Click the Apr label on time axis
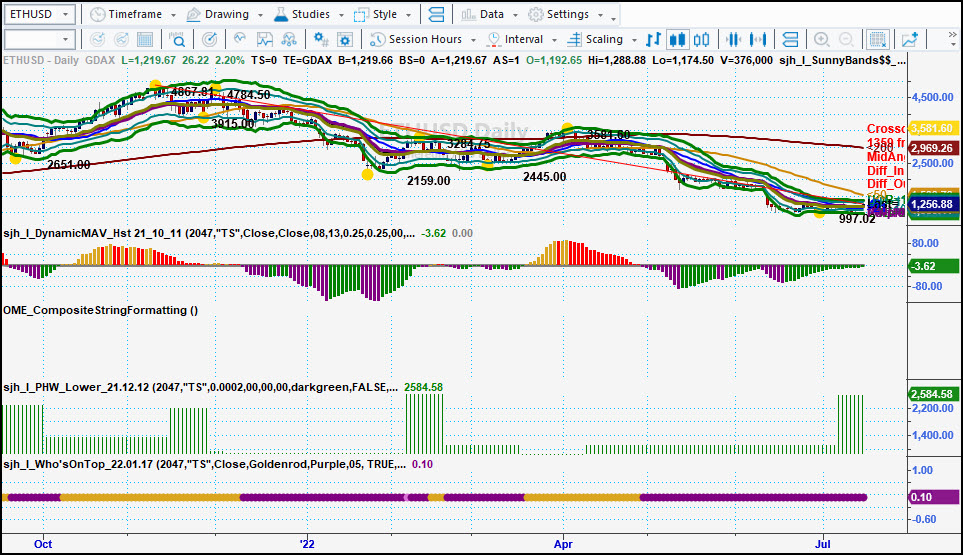The height and width of the screenshot is (555, 963). (563, 544)
